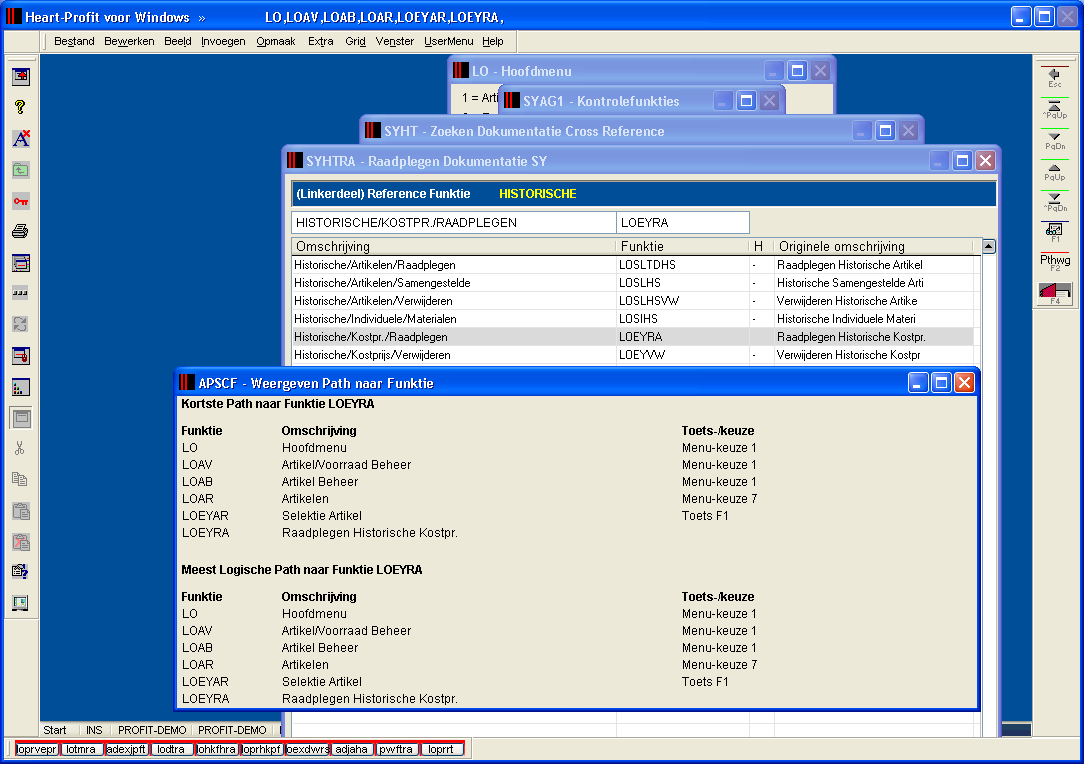Click the scroll-up arrow of the SYHTRA list
The image size is (1084, 764).
coord(989,246)
